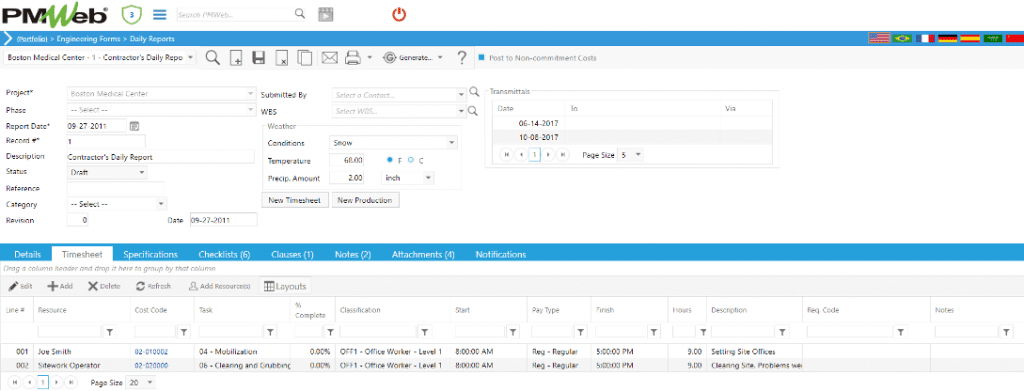The height and width of the screenshot is (391, 1024).
Task: Open Transmittals Page Size dropdown
Action: [638, 155]
